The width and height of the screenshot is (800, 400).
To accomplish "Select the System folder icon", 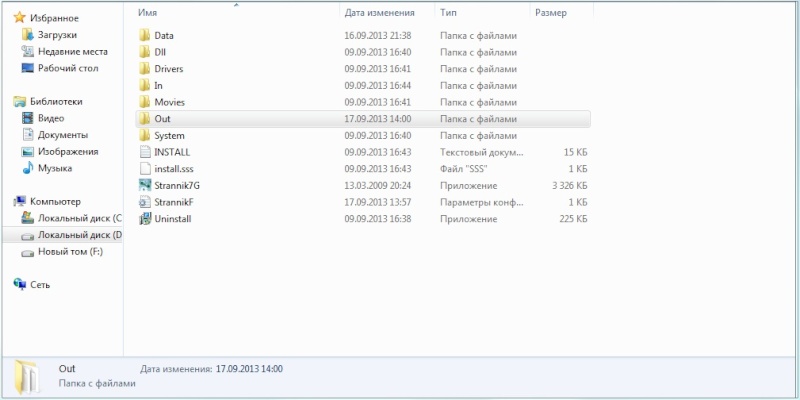I will pos(145,136).
